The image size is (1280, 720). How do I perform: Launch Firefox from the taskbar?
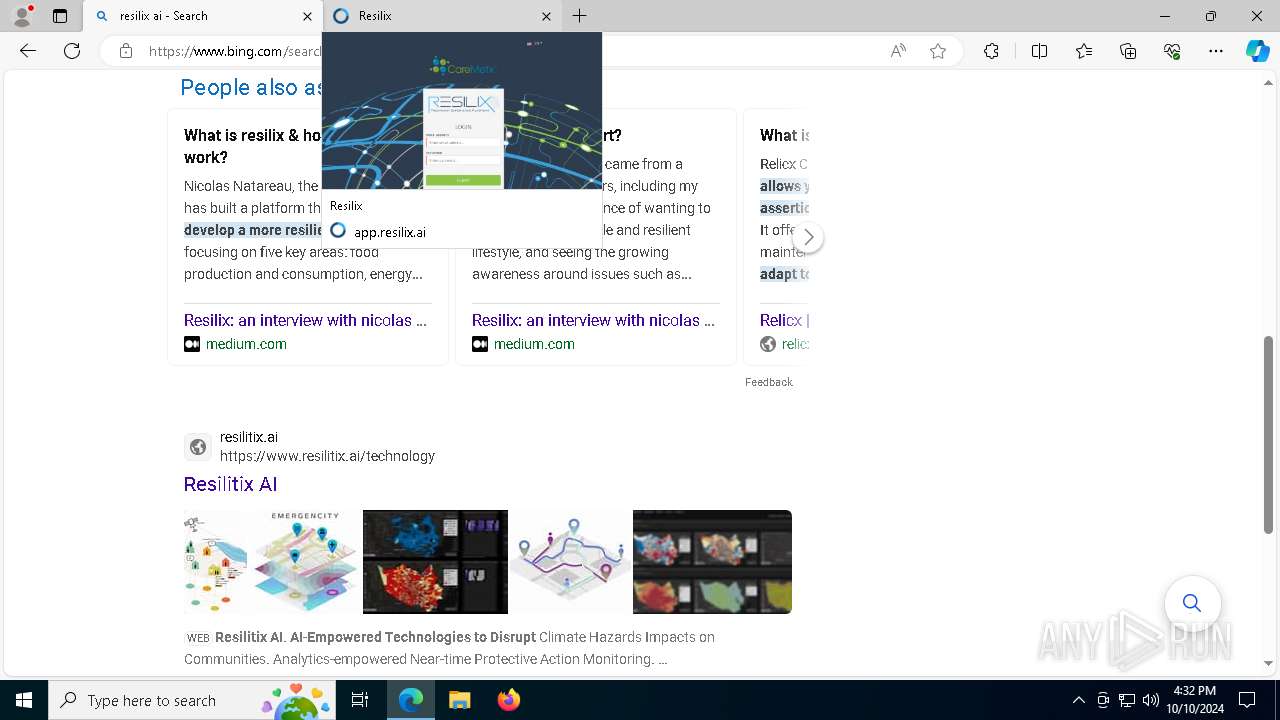(x=508, y=700)
